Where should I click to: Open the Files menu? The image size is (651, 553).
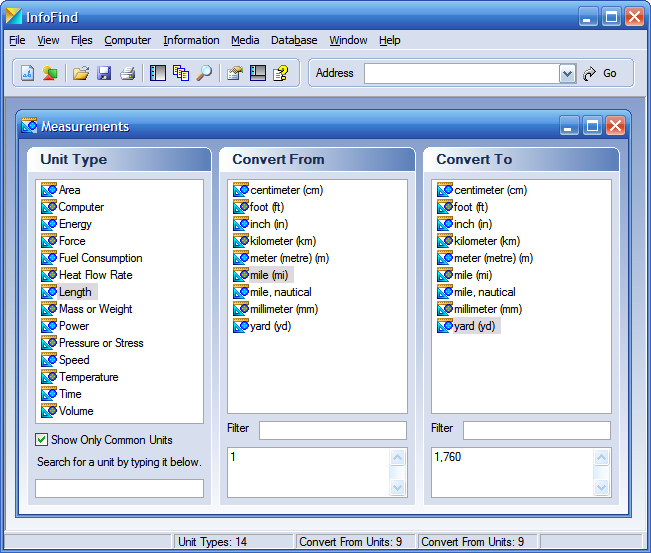point(81,40)
